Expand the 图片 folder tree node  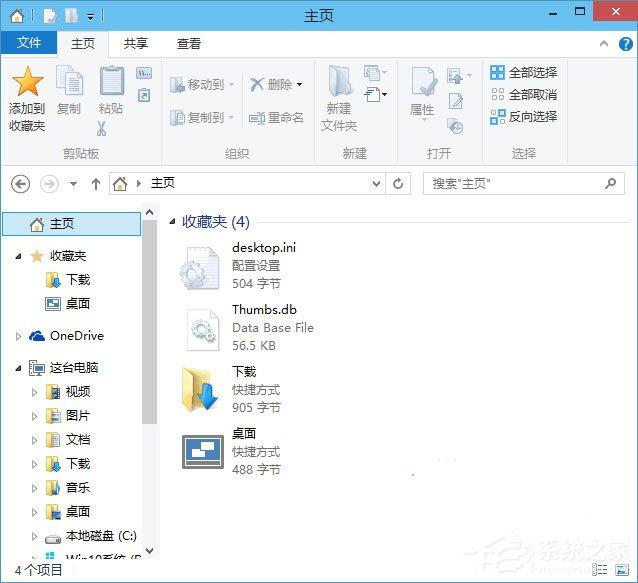35,416
